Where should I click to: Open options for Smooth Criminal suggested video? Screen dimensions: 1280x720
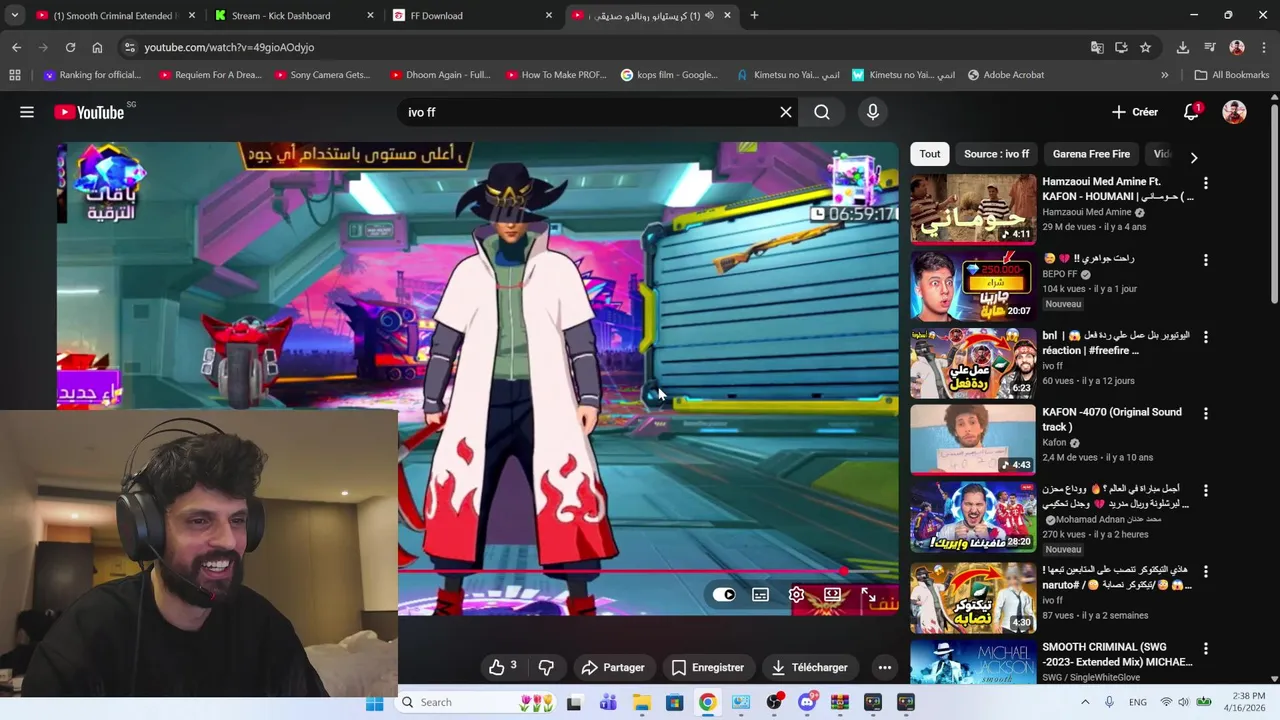(1205, 648)
